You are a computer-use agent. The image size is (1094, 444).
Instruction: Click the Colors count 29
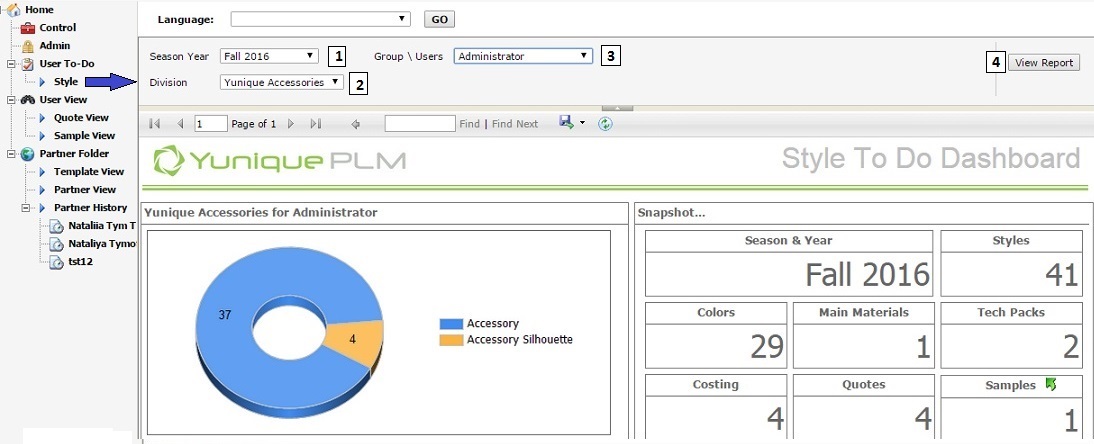[767, 346]
